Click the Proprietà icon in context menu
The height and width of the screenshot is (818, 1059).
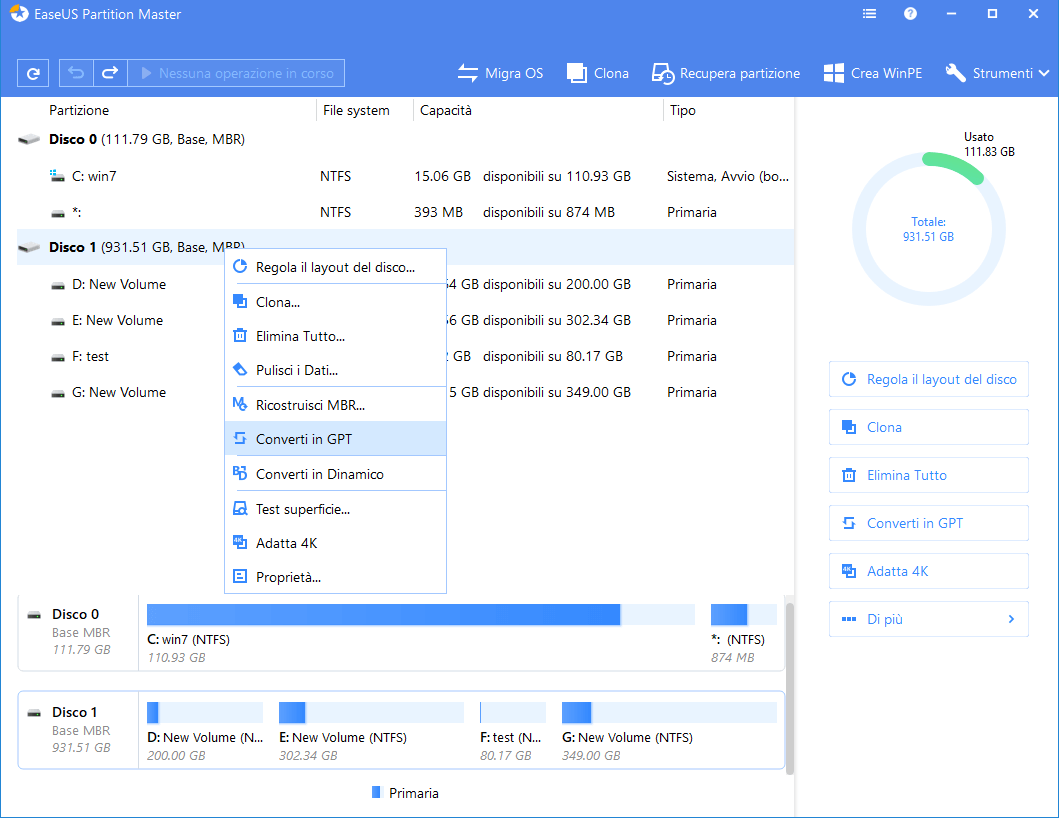[240, 577]
